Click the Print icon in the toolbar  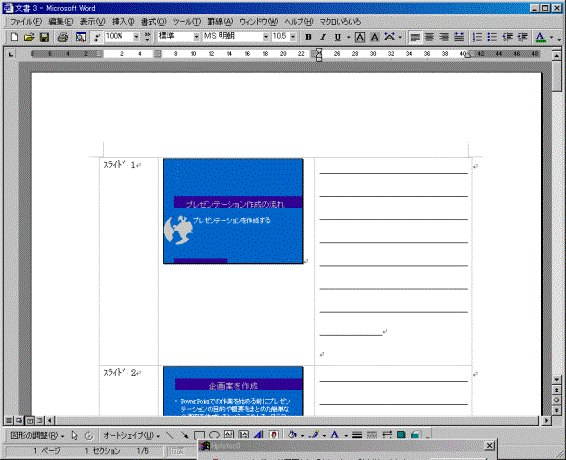click(63, 37)
